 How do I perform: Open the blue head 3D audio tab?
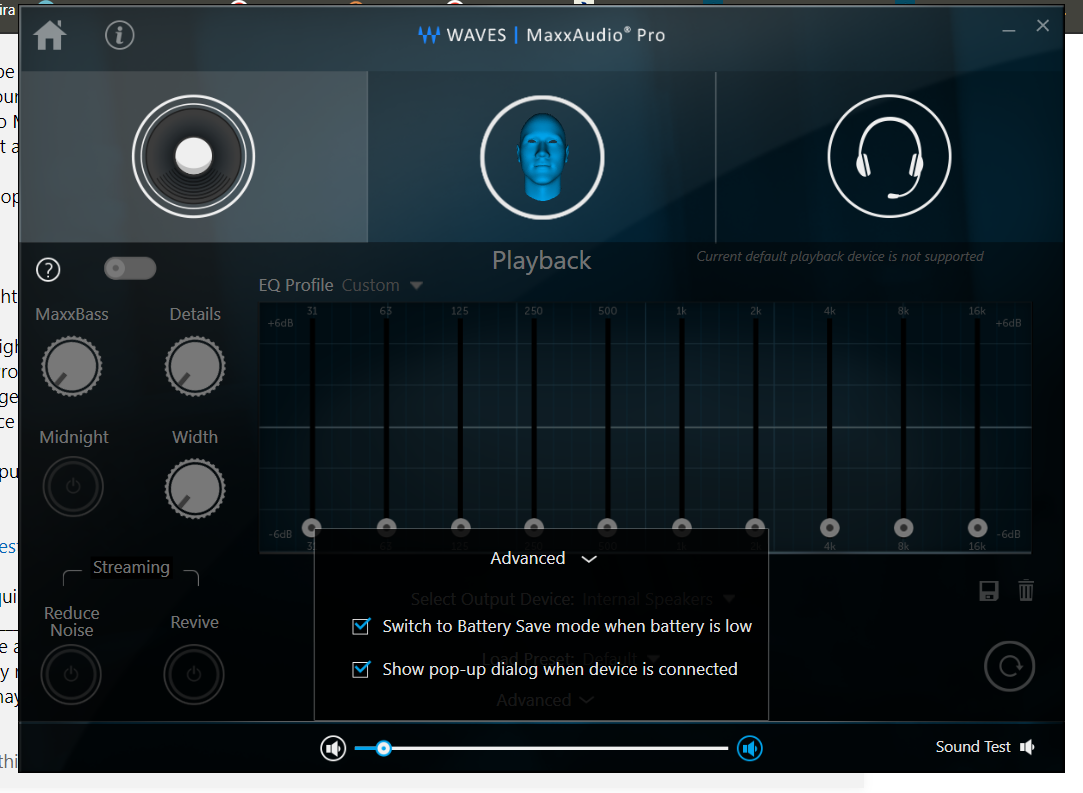point(542,157)
